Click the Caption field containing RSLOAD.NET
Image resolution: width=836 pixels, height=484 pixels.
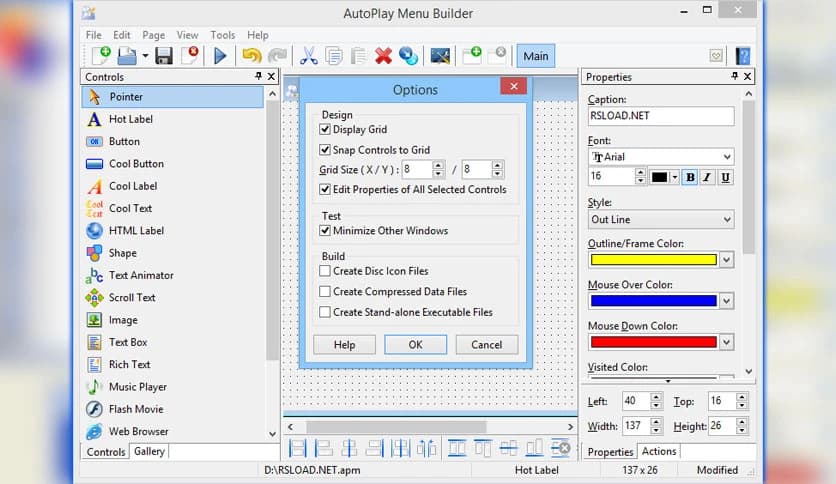[x=661, y=116]
